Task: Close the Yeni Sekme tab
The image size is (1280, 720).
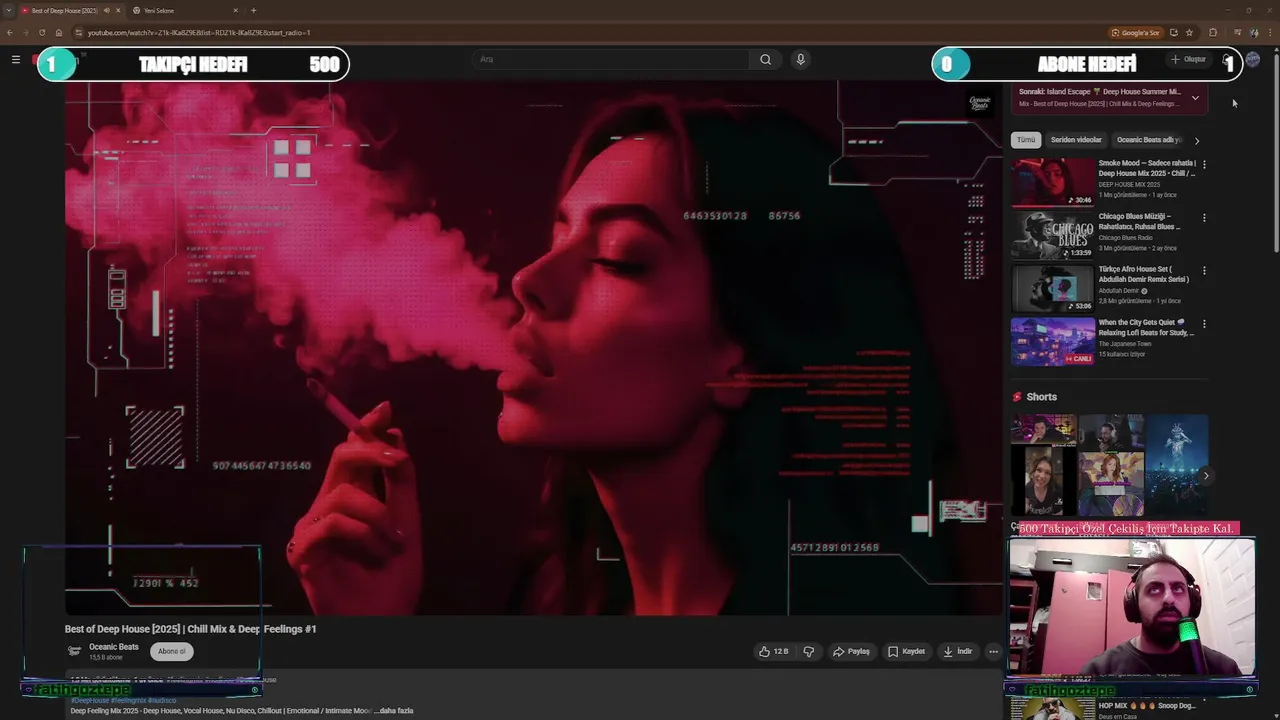Action: coord(236,10)
